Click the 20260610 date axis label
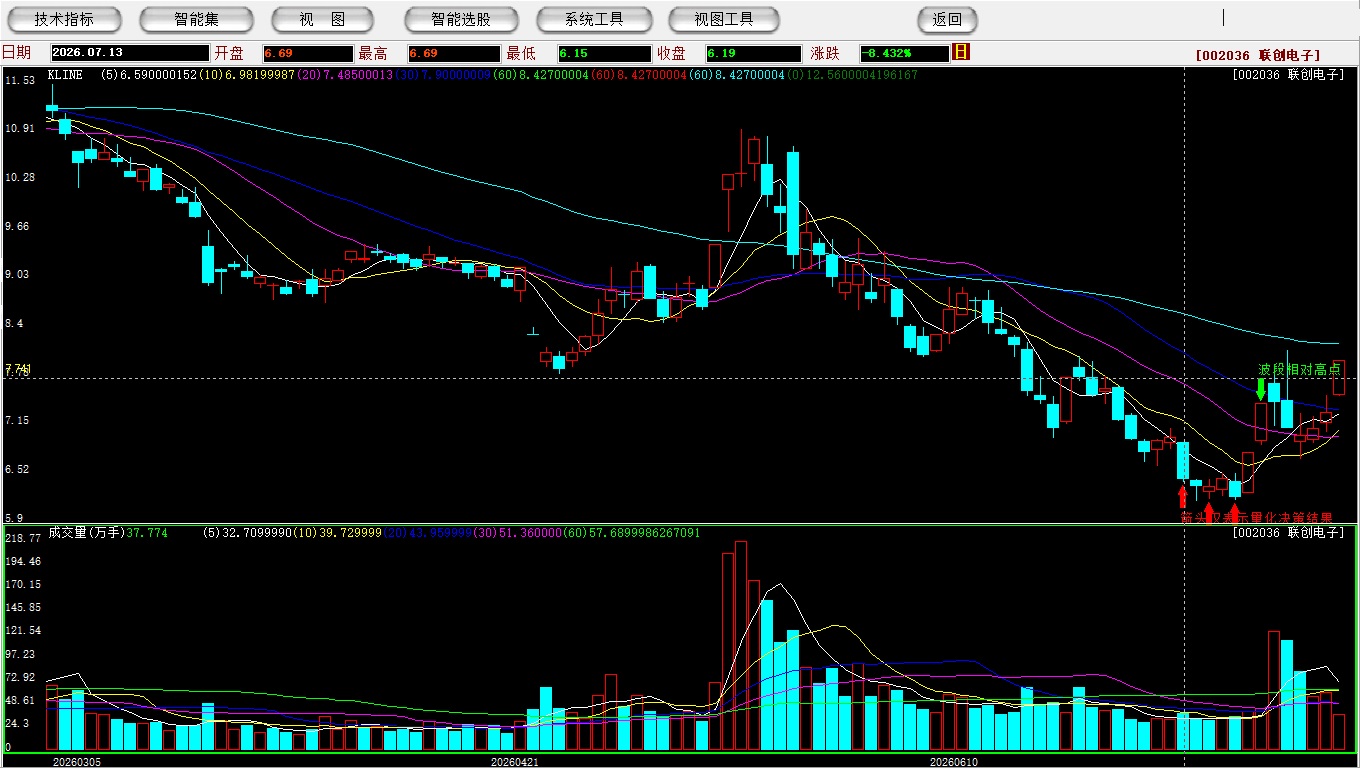Image resolution: width=1360 pixels, height=768 pixels. (x=954, y=762)
